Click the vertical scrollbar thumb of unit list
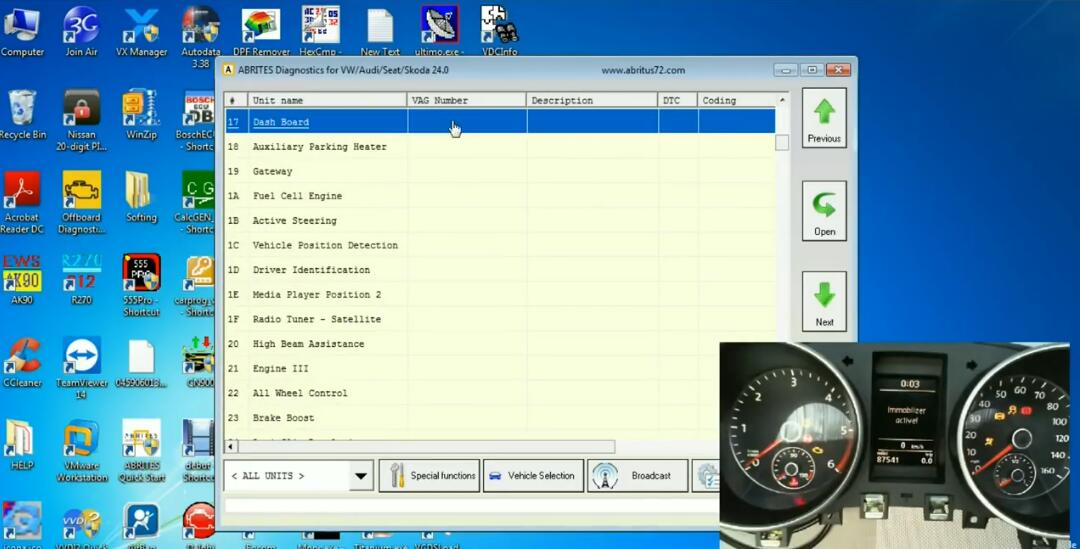Screen dimensions: 1080x549 782,142
